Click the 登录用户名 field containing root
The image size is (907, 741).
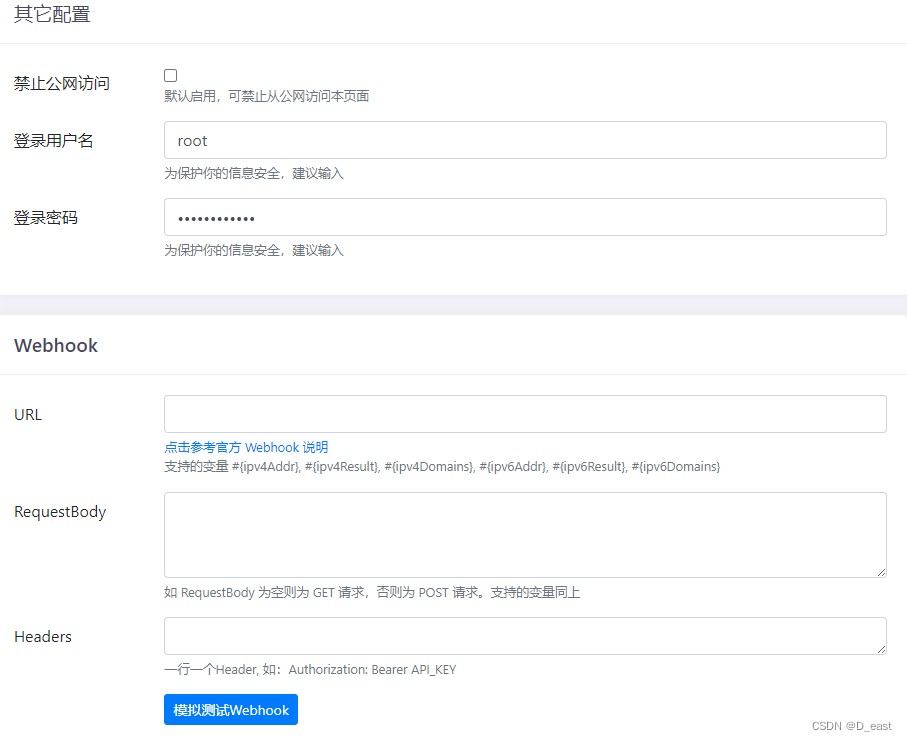point(525,140)
